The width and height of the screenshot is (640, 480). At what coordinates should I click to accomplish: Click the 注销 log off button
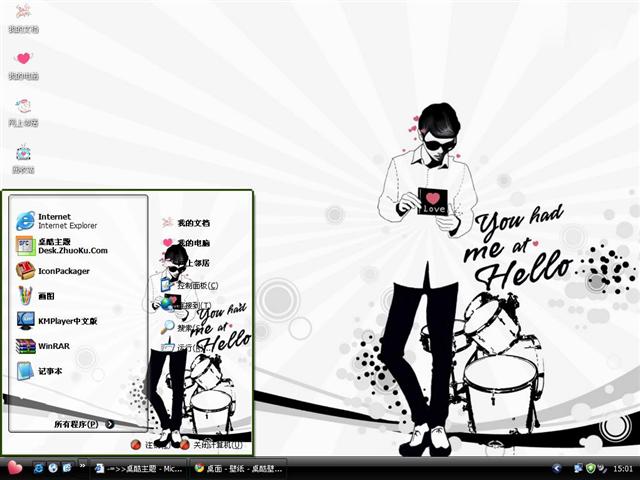tap(147, 443)
